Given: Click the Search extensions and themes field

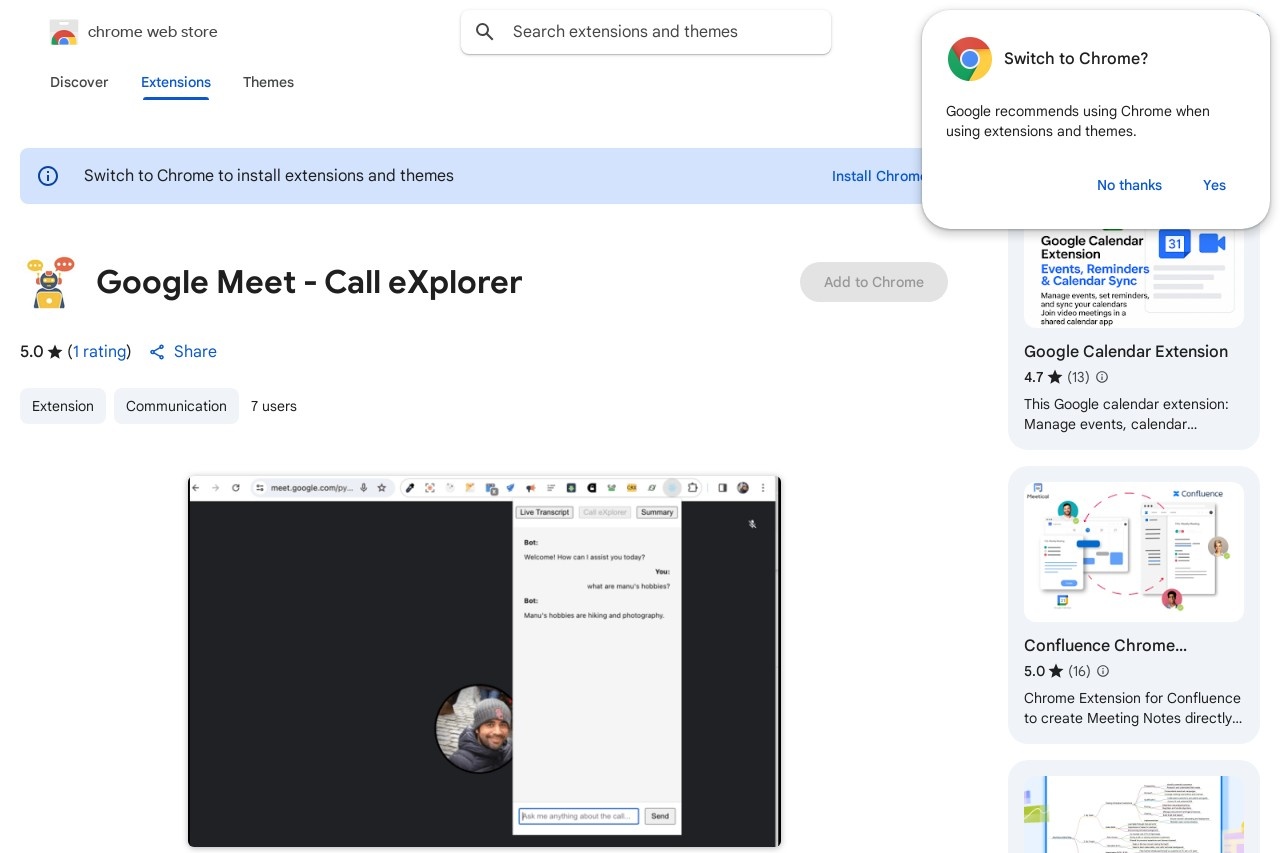Looking at the screenshot, I should click(646, 32).
